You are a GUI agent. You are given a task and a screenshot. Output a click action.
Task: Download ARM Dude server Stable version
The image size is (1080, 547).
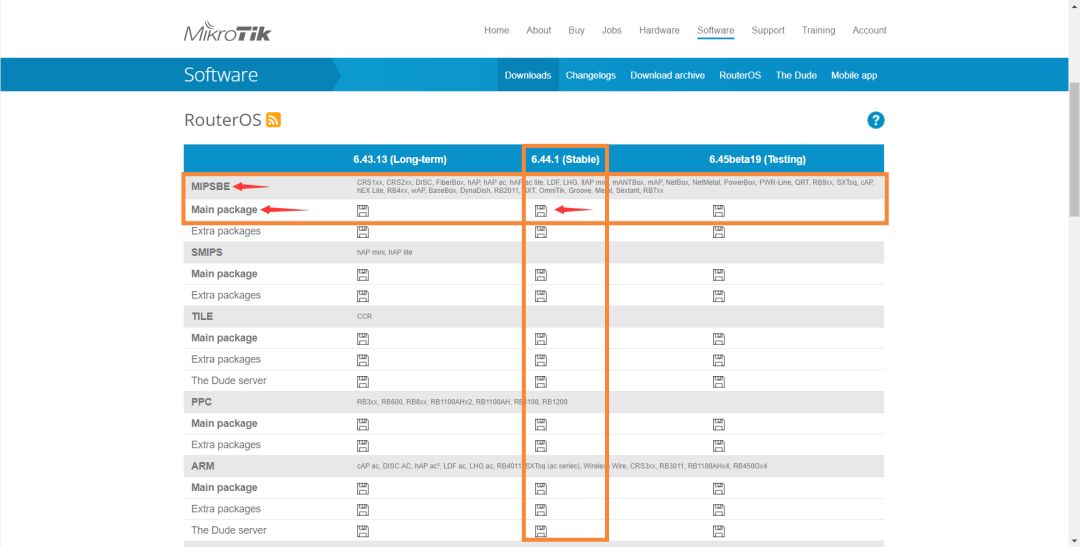(x=541, y=531)
